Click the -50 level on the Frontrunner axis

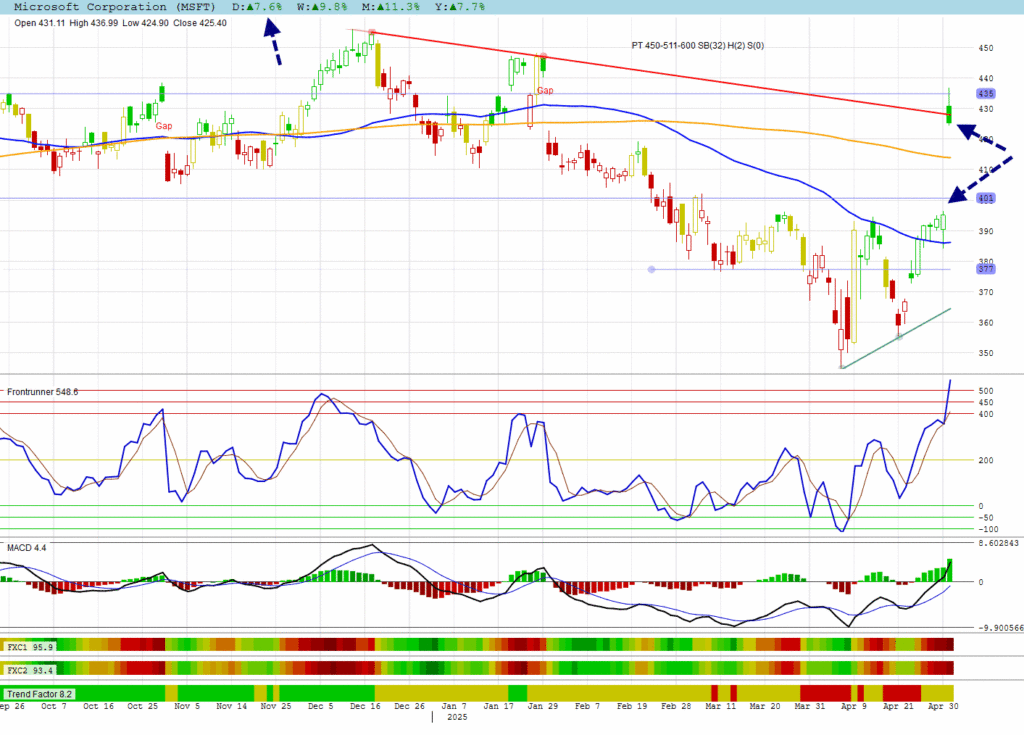tap(983, 517)
